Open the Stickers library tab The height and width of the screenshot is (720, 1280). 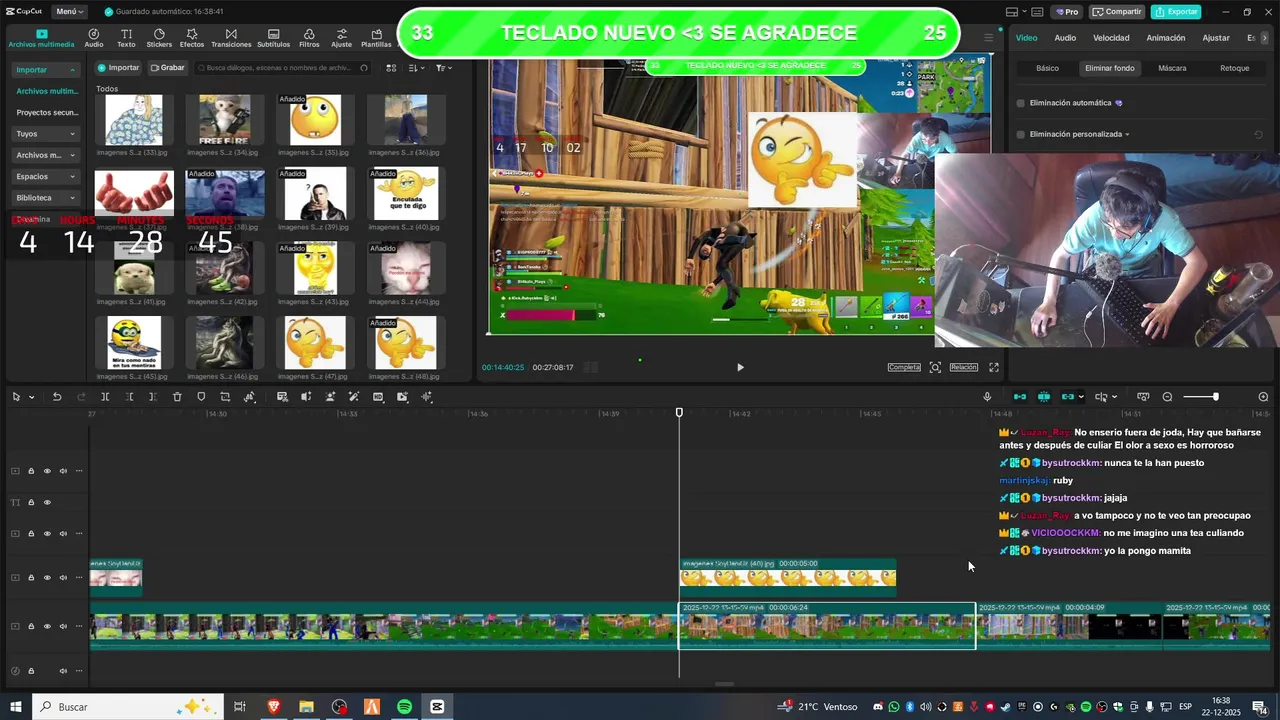pos(159,38)
